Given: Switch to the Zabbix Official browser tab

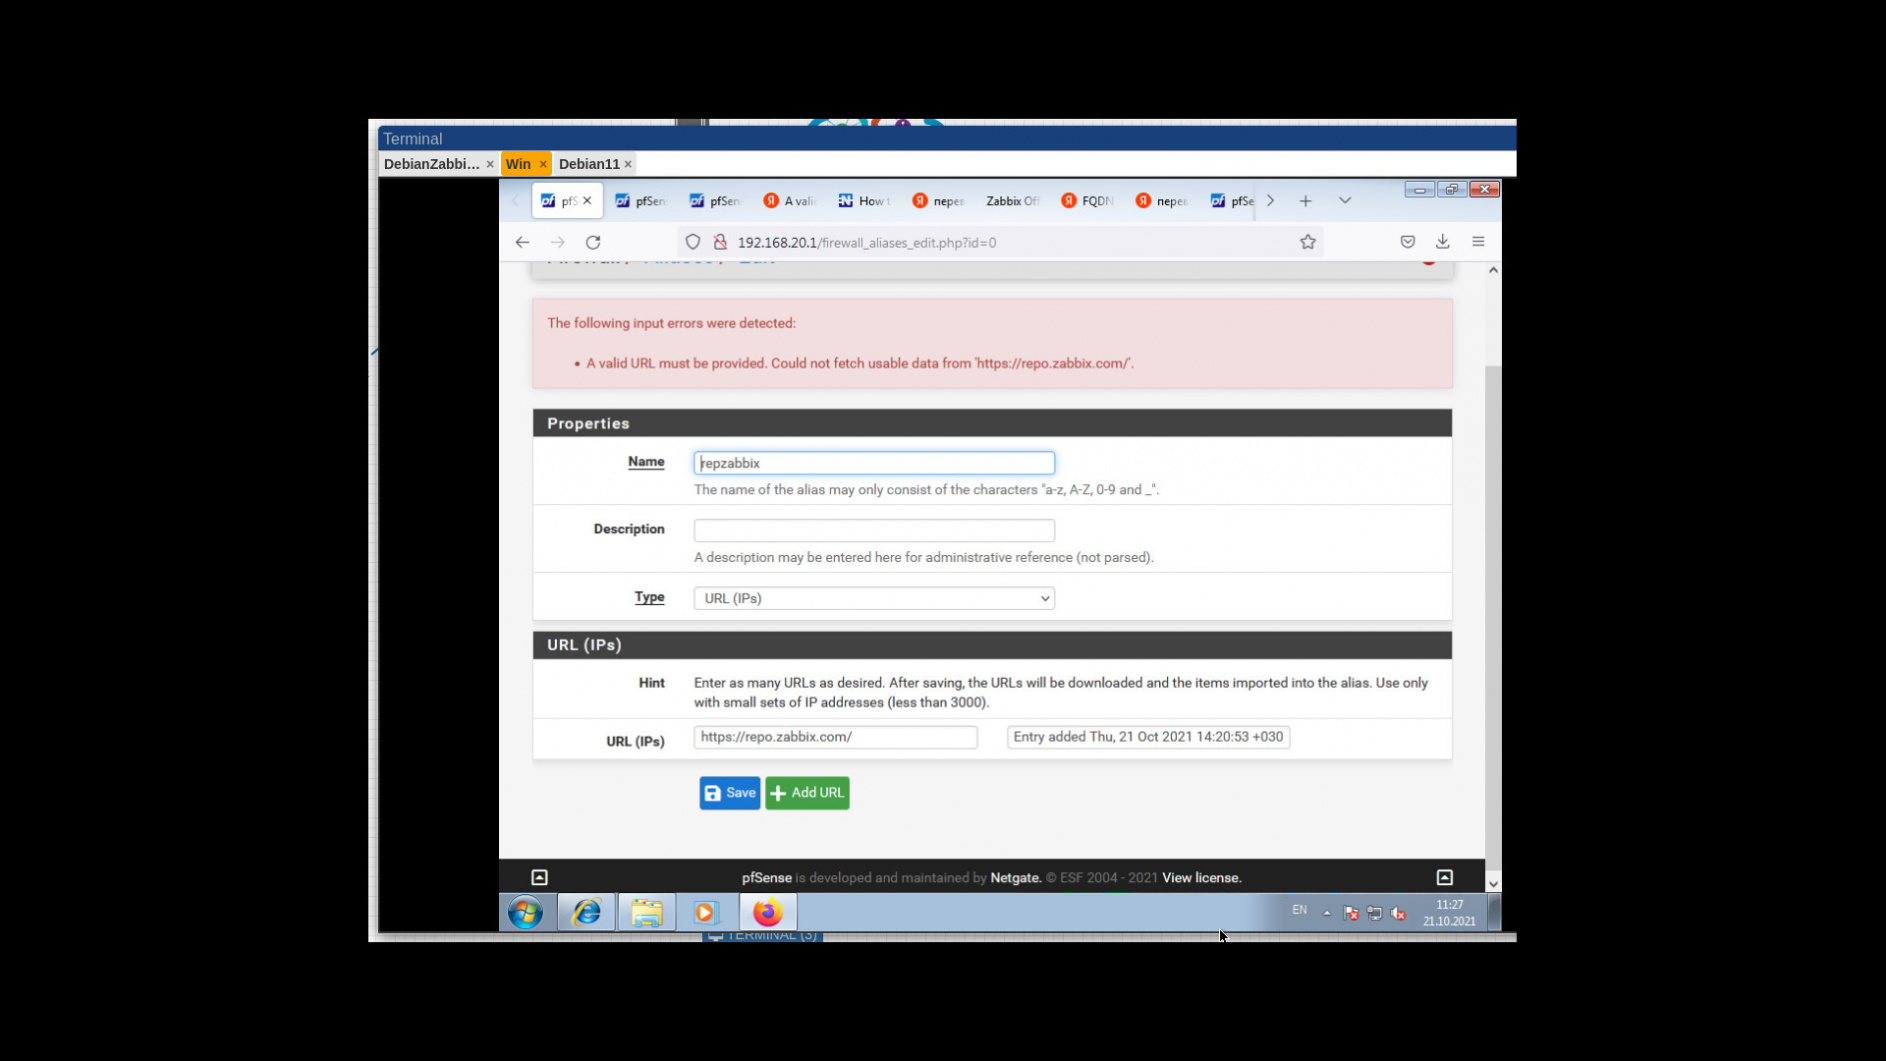Looking at the screenshot, I should [x=1011, y=200].
